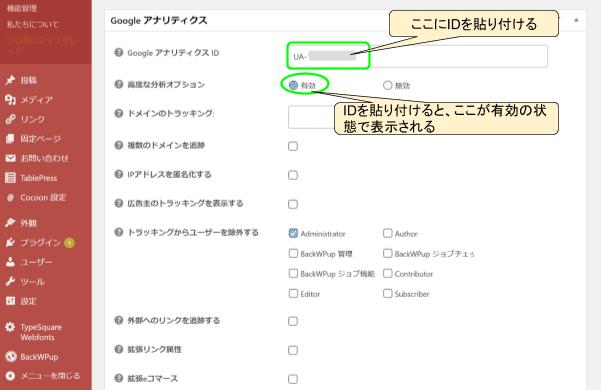Click help icon for 拡張eコマース
The width and height of the screenshot is (601, 390).
(x=119, y=378)
